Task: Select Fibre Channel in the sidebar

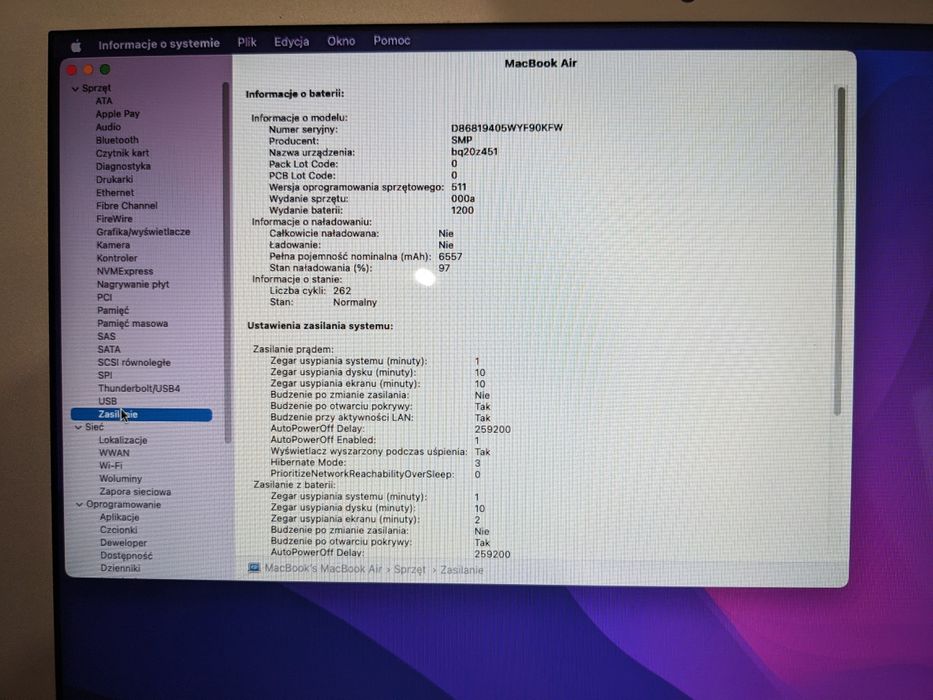Action: click(x=127, y=205)
